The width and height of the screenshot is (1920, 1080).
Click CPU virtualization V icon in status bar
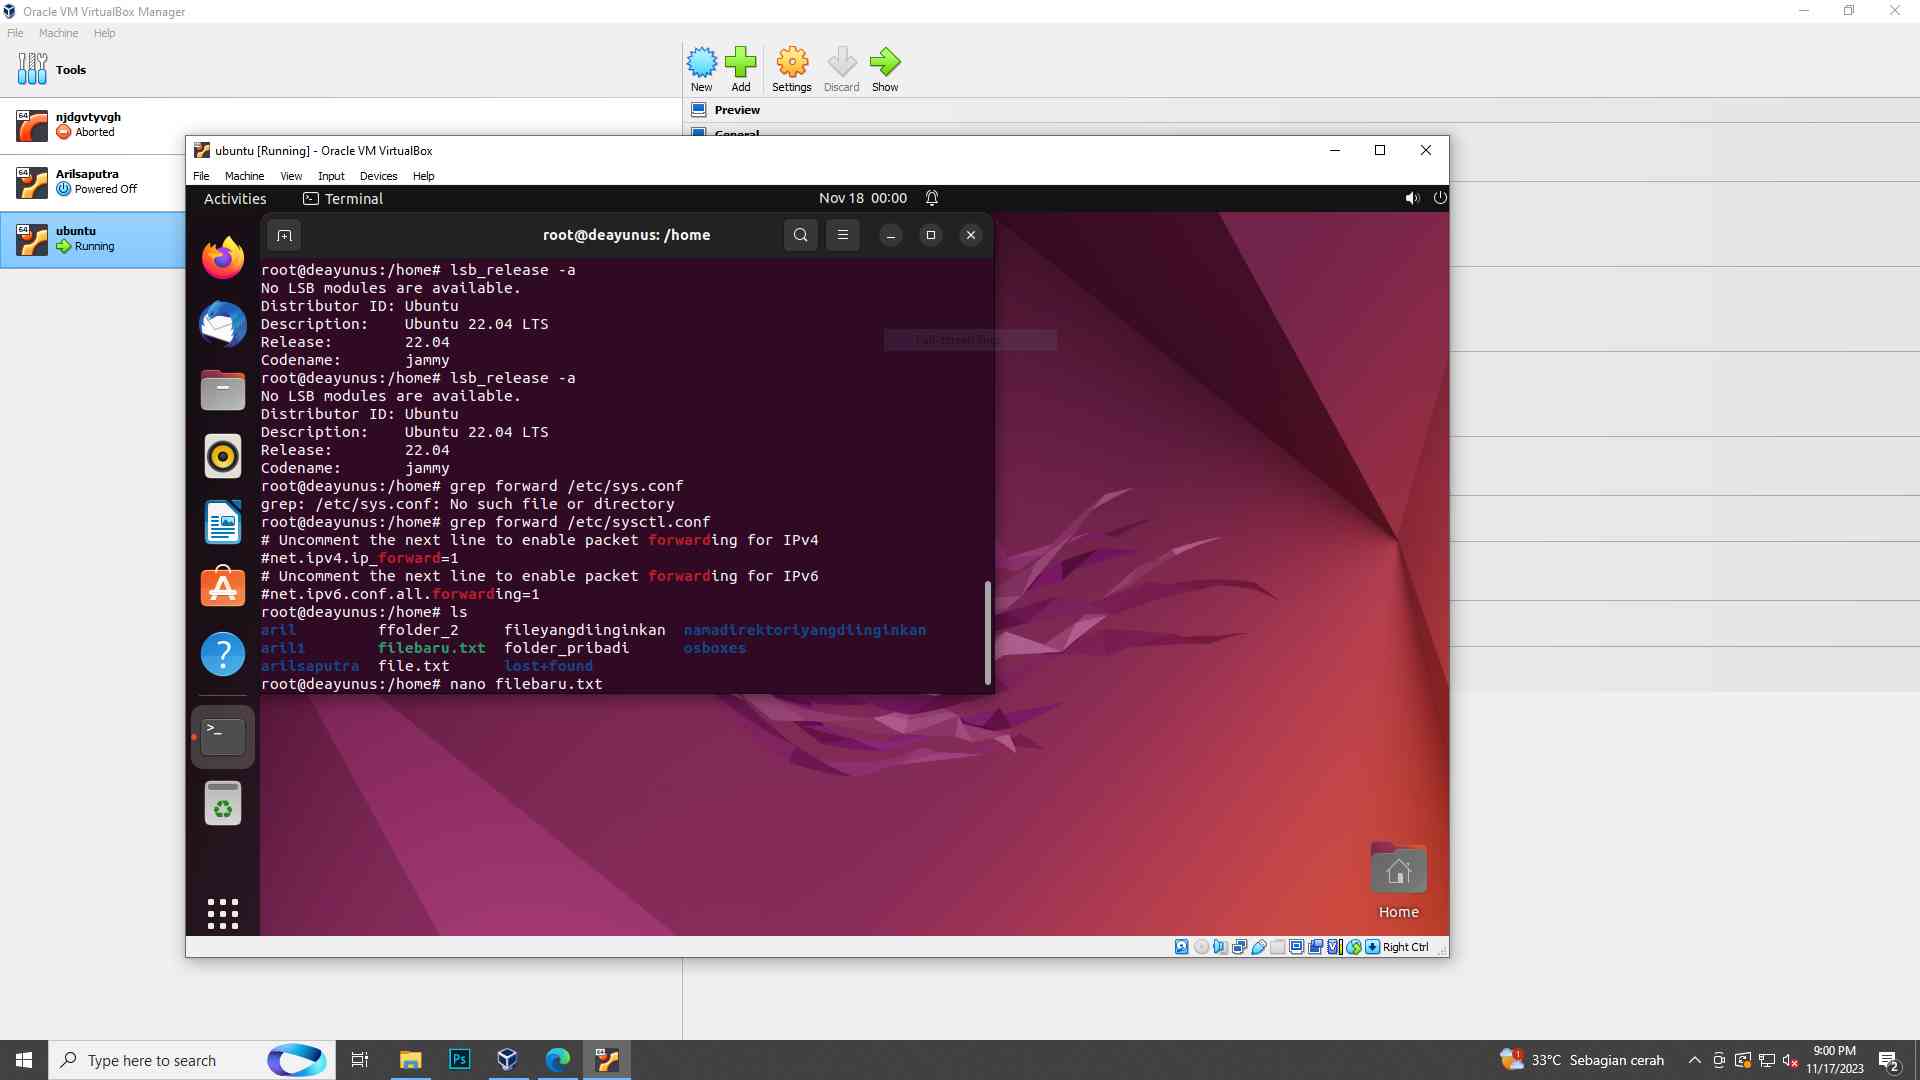click(1335, 947)
